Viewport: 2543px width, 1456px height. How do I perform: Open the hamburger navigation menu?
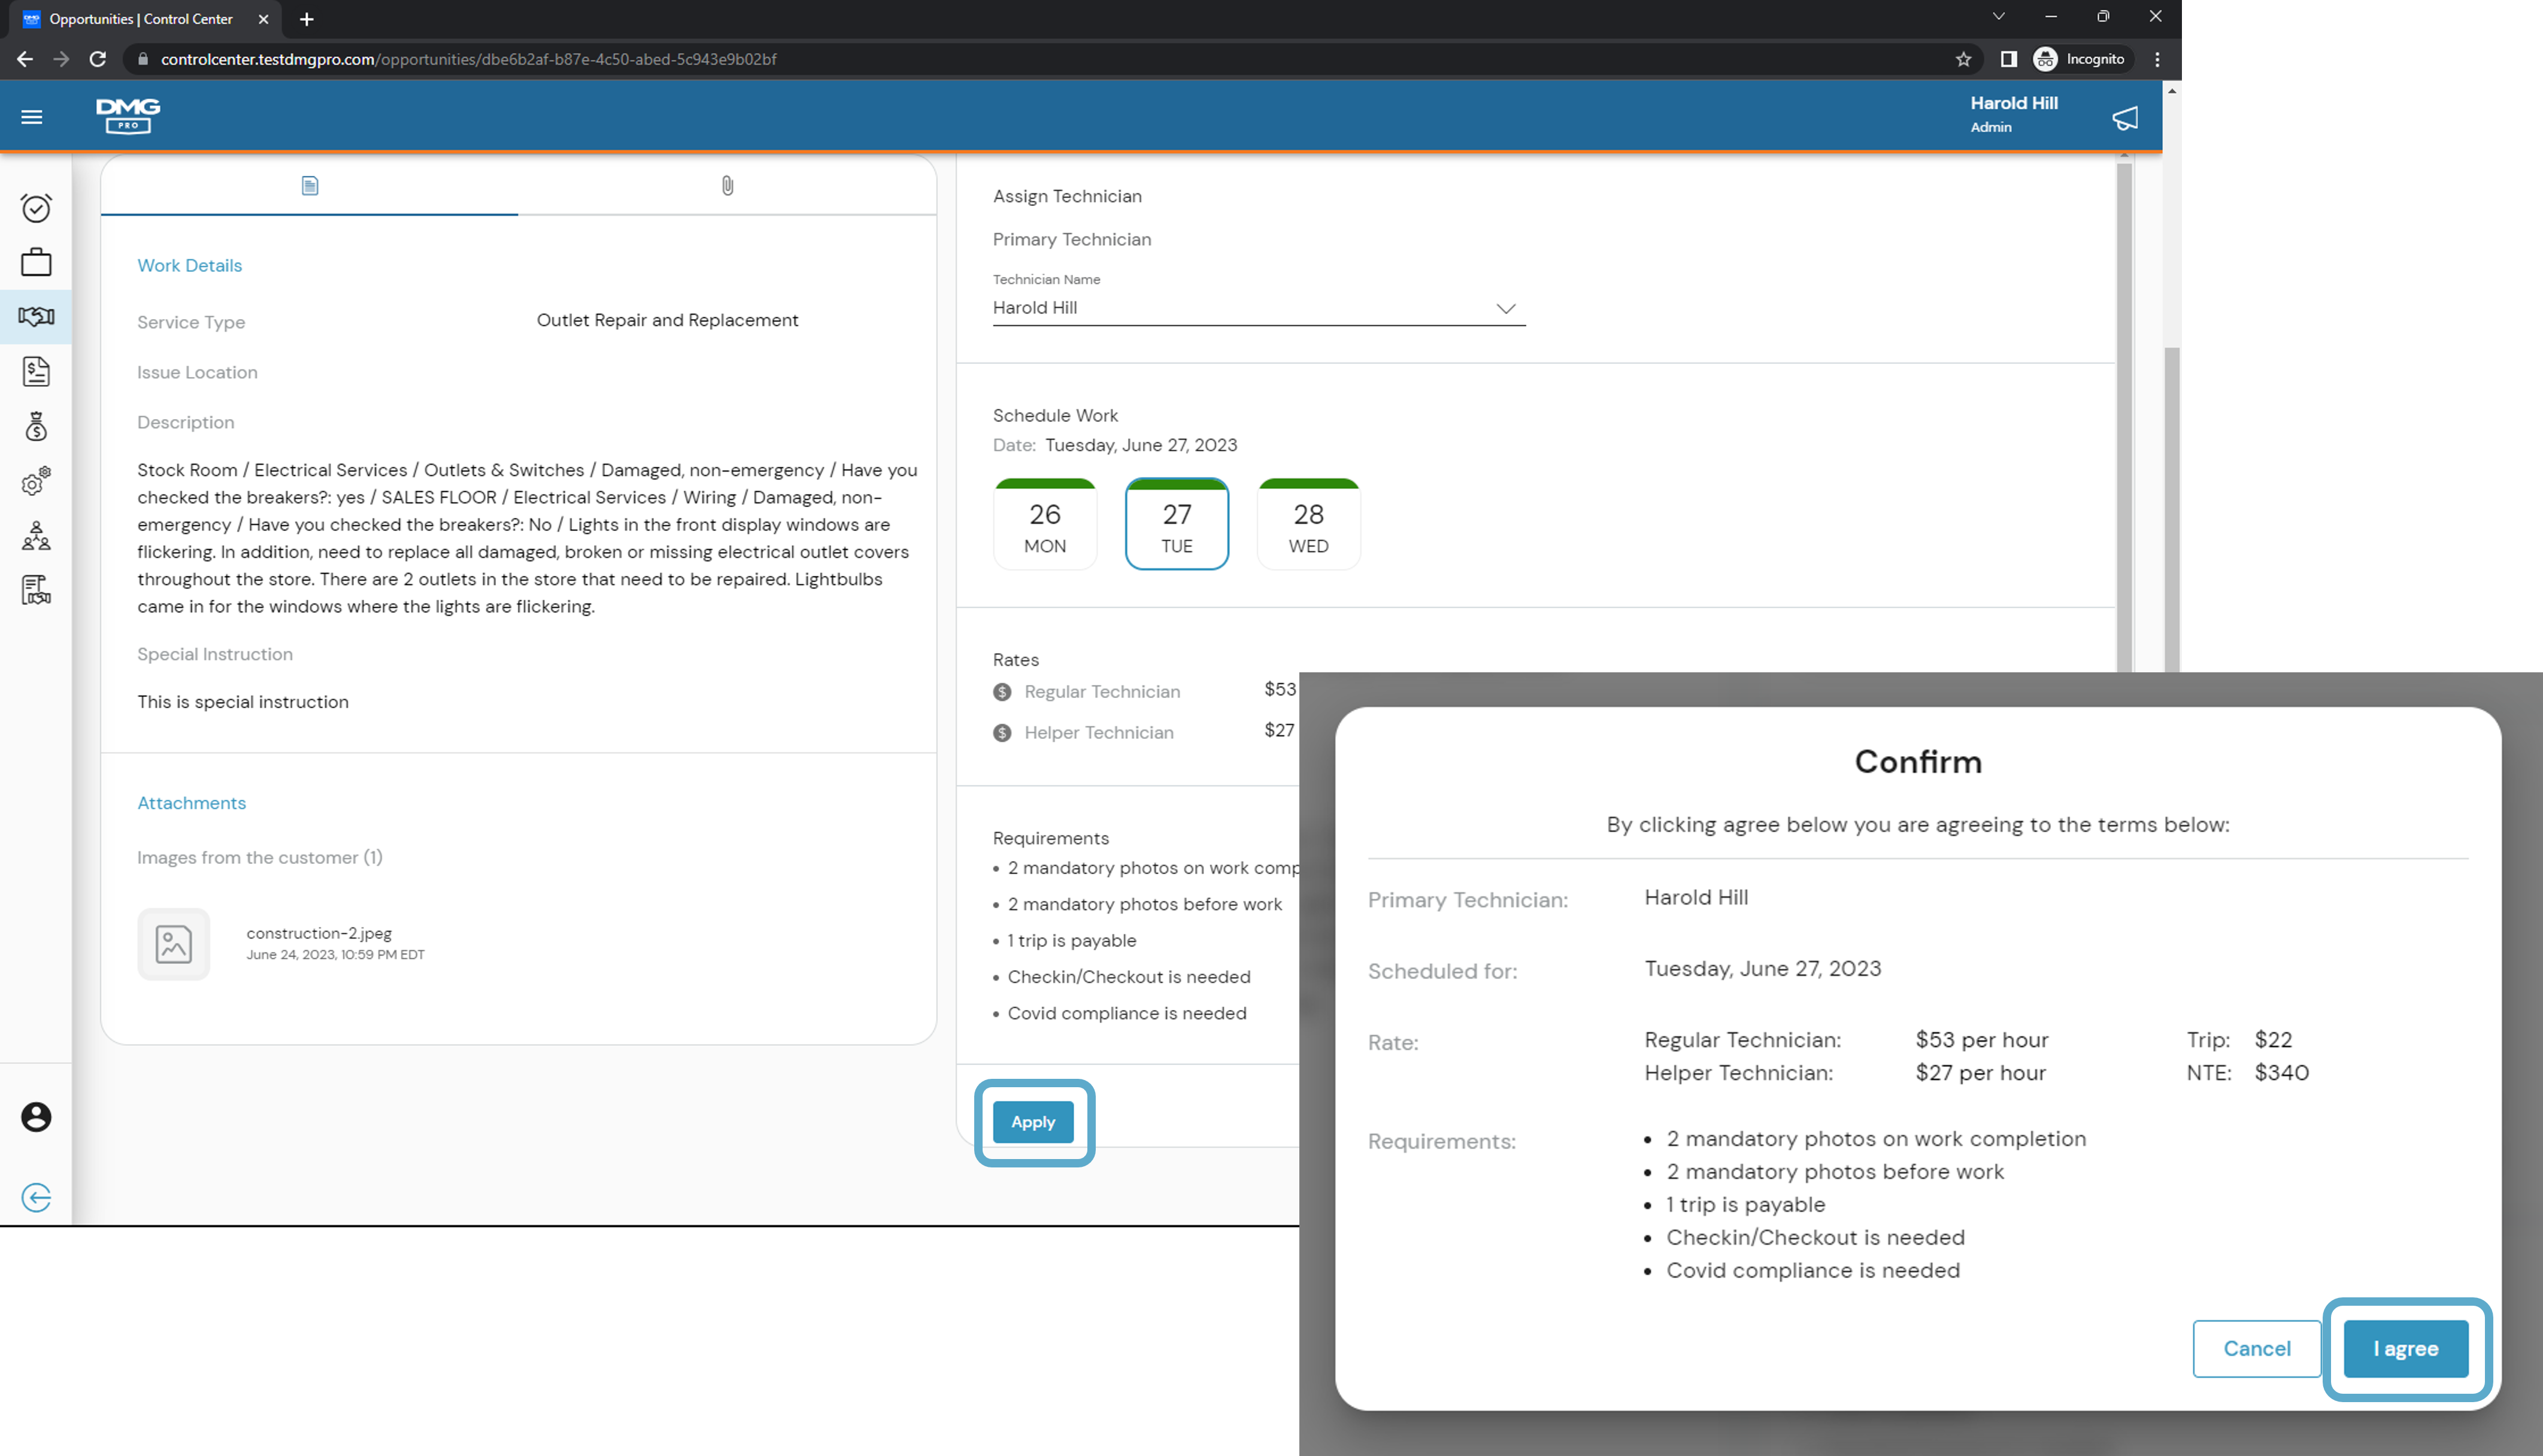pos(32,116)
